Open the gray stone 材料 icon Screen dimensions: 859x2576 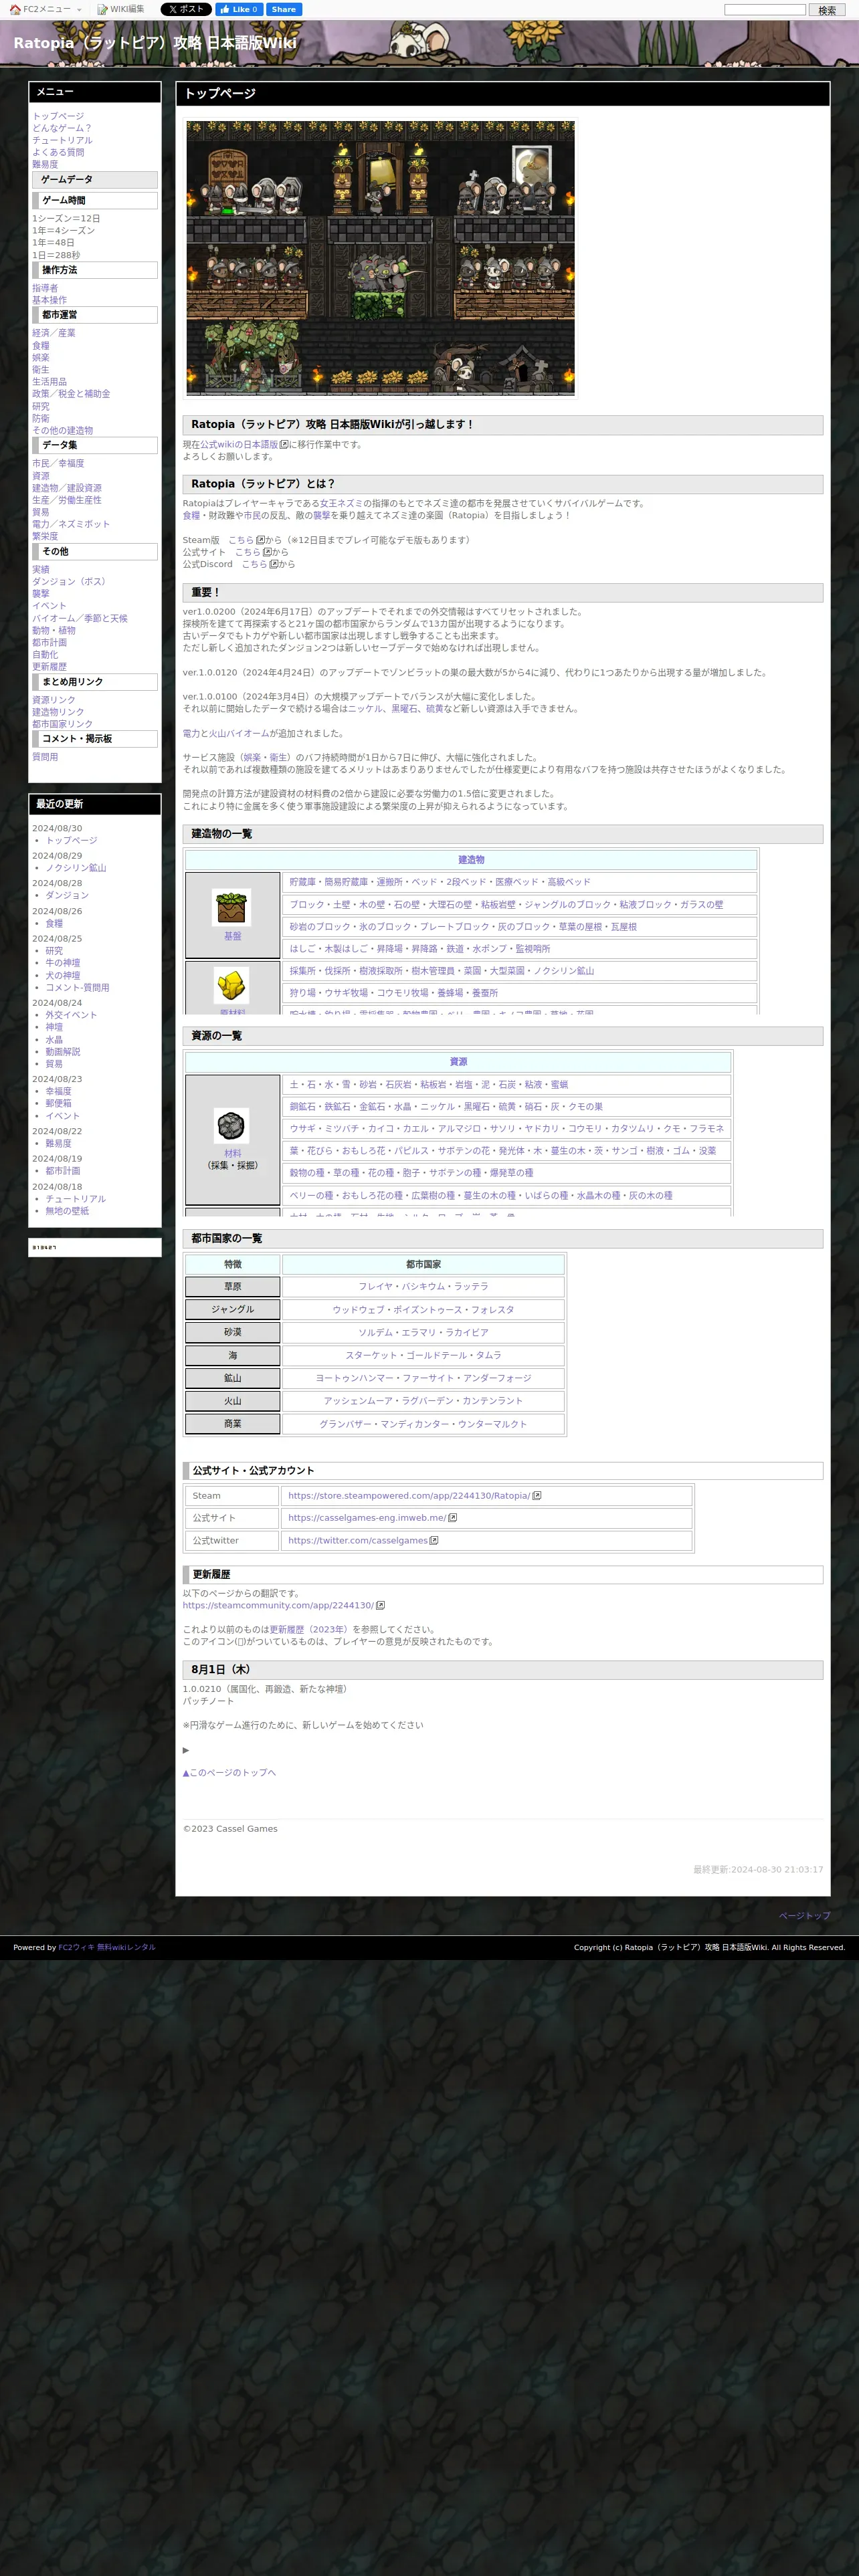pyautogui.click(x=232, y=1126)
